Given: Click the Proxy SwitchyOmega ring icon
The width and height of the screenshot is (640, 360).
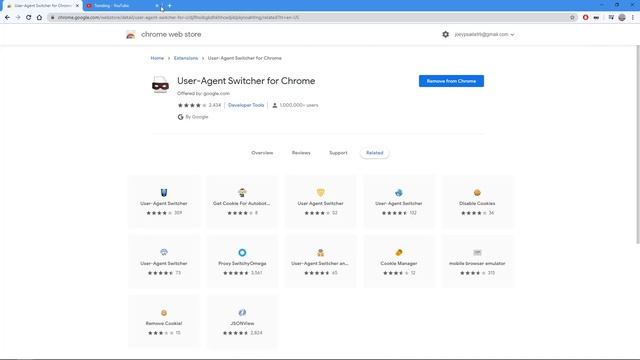Looking at the screenshot, I should tap(242, 252).
